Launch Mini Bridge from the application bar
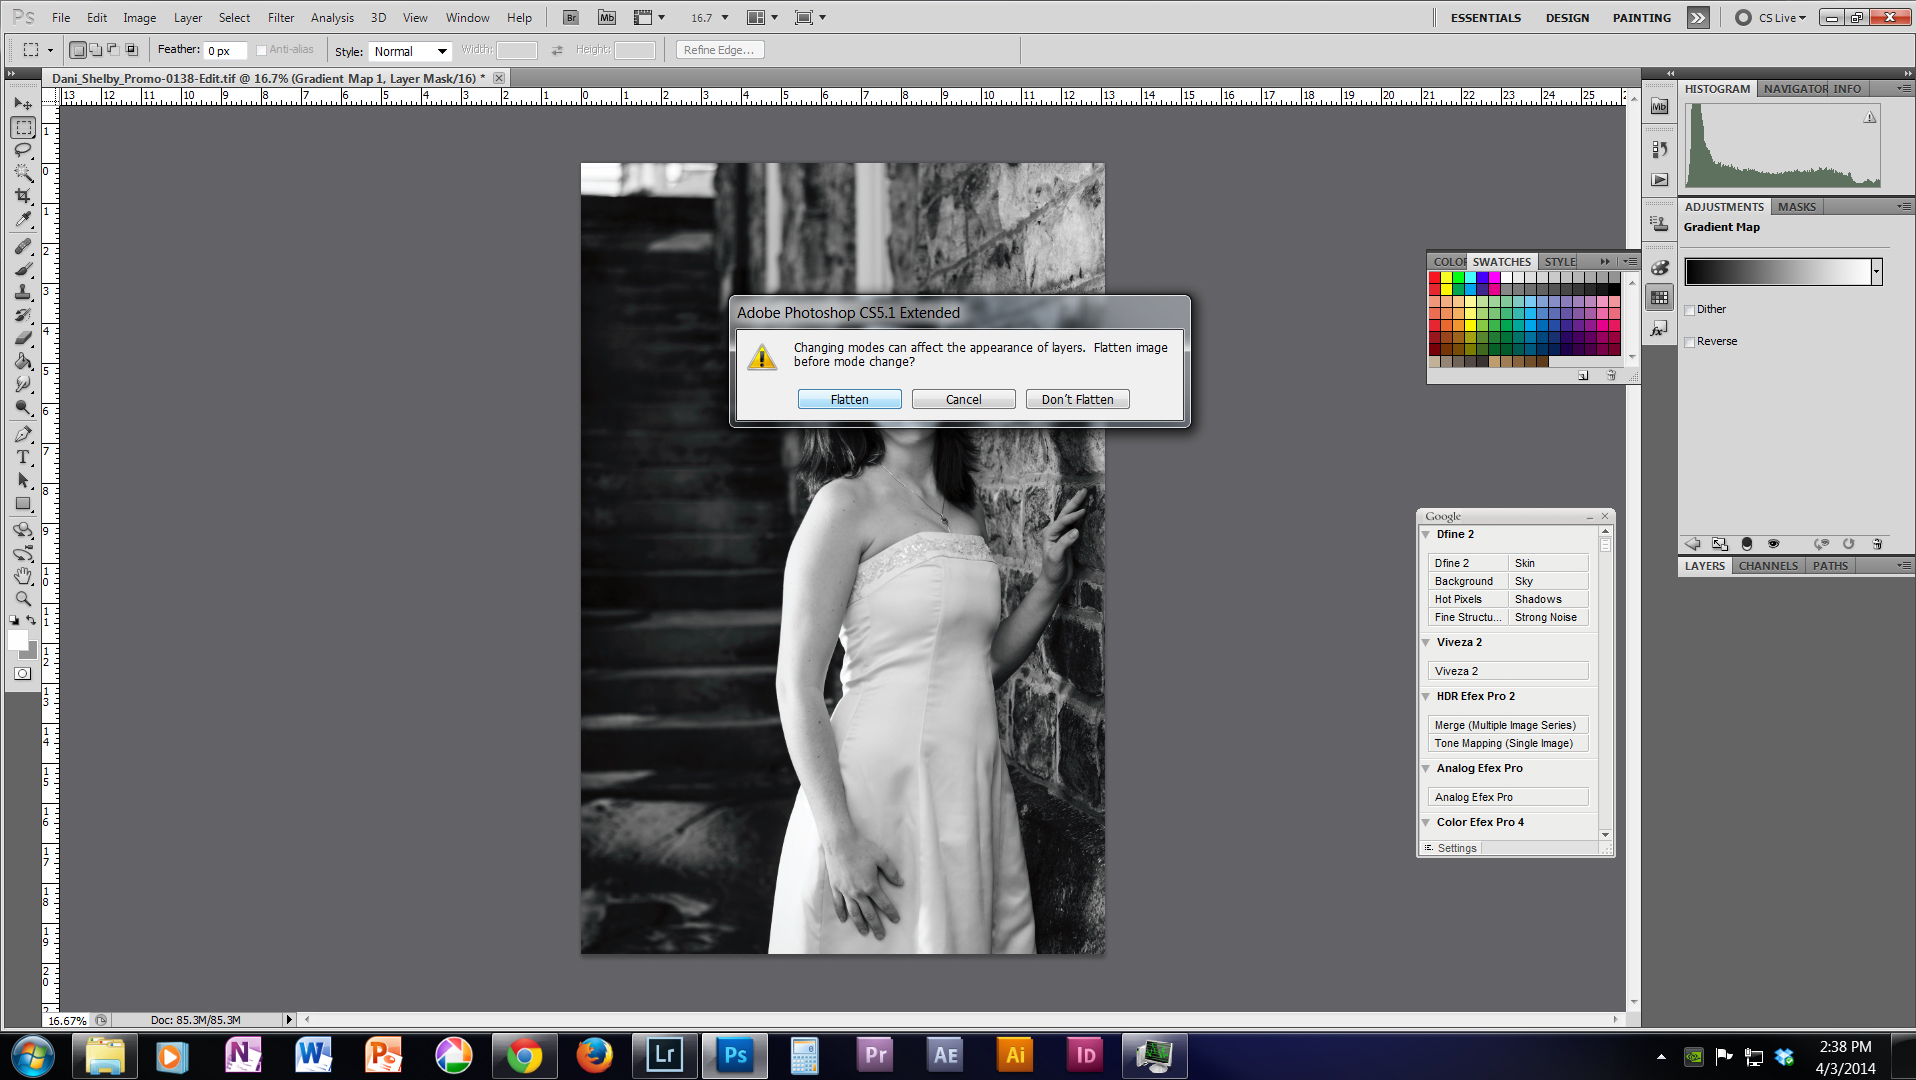Image resolution: width=1916 pixels, height=1080 pixels. [x=607, y=17]
